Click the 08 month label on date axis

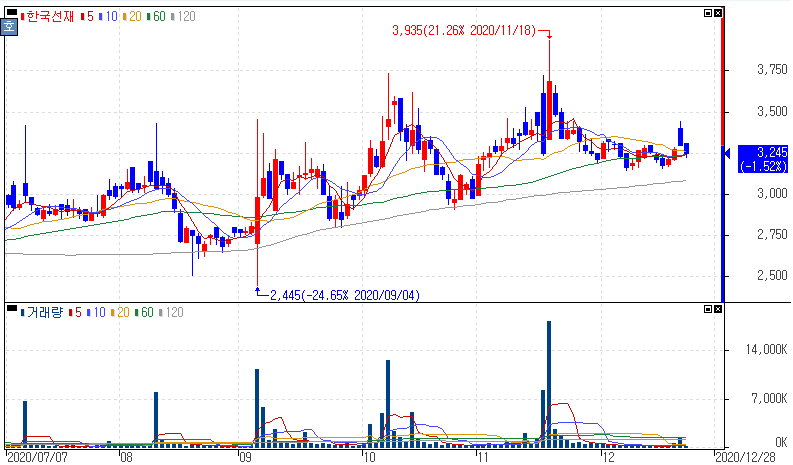click(126, 457)
